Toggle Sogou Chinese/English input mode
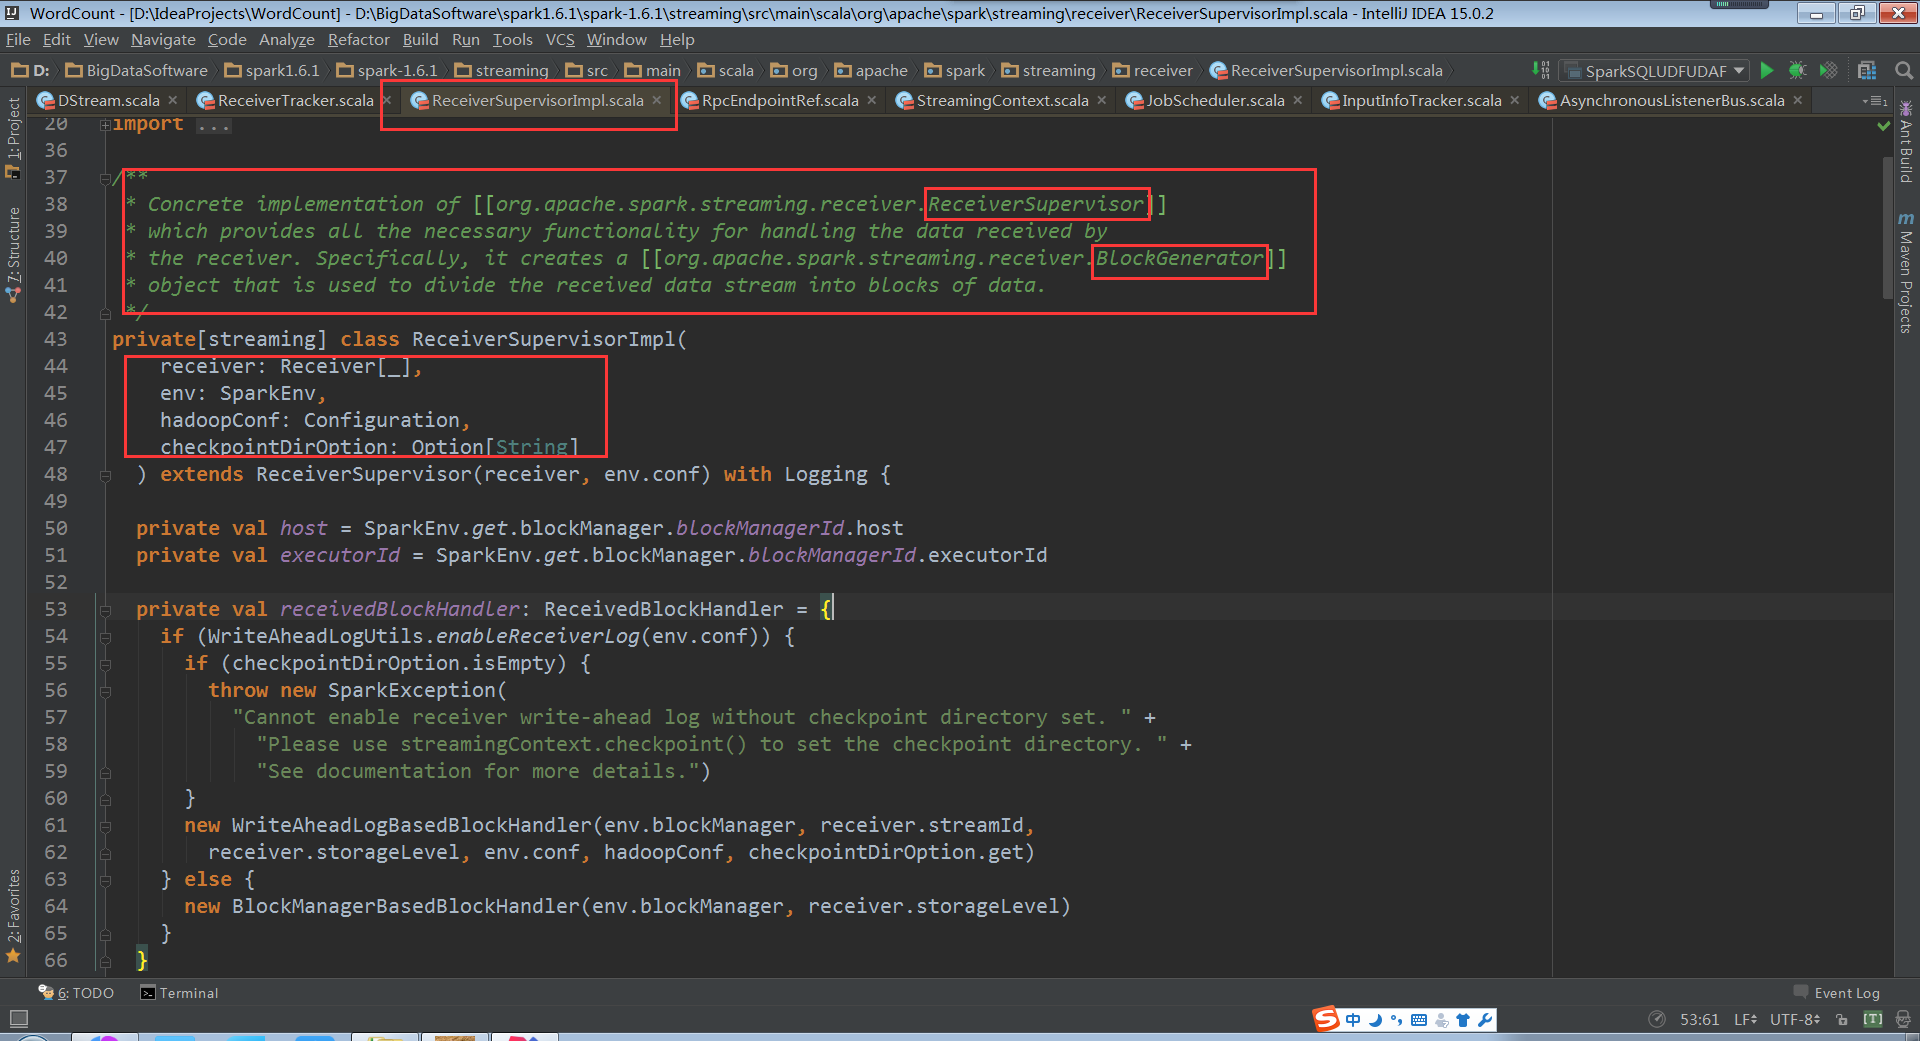This screenshot has width=1920, height=1041. coord(1353,1020)
